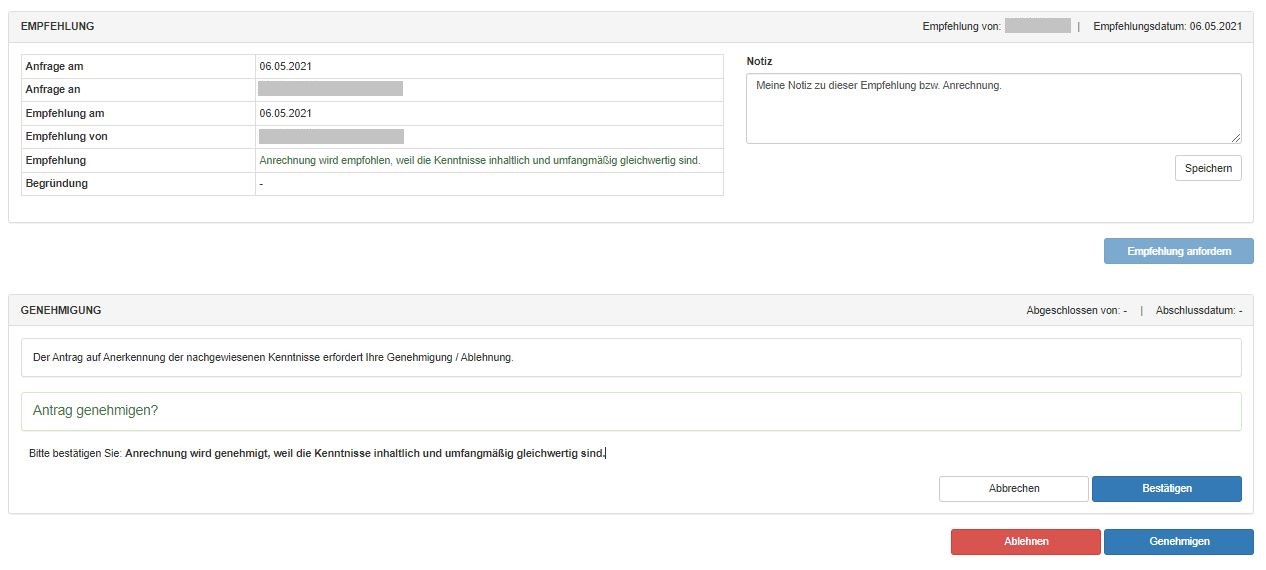The image size is (1266, 570).
Task: Click the bold confirmation sentence after 'Bitte bestätigen Sie'
Action: click(x=365, y=453)
